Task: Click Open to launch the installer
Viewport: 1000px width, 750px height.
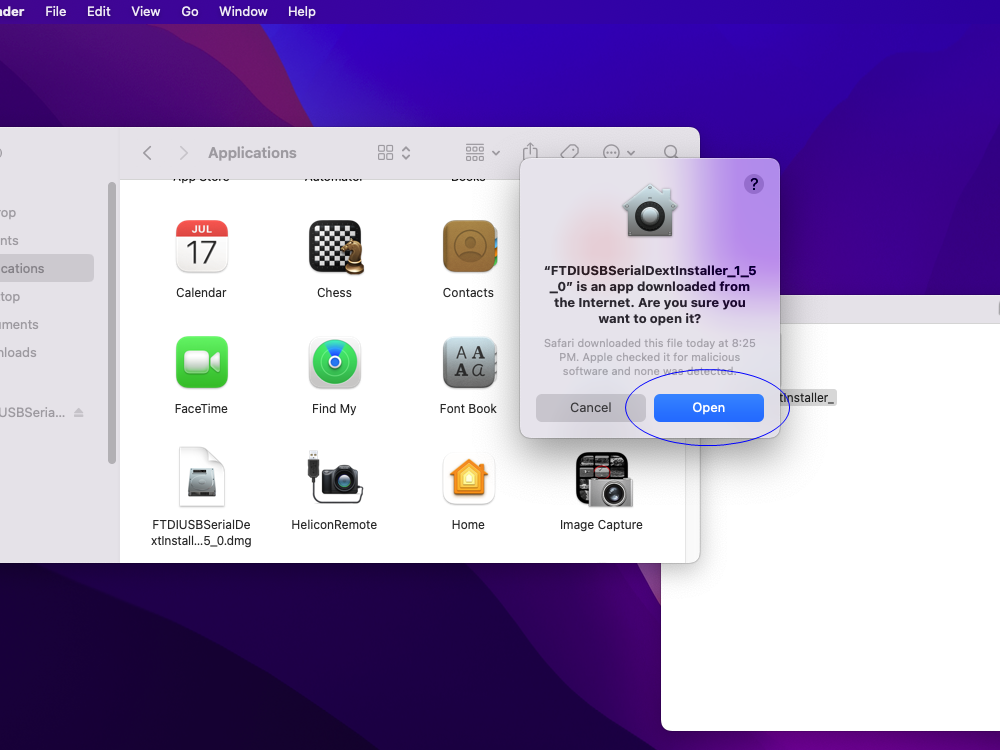Action: pyautogui.click(x=709, y=408)
